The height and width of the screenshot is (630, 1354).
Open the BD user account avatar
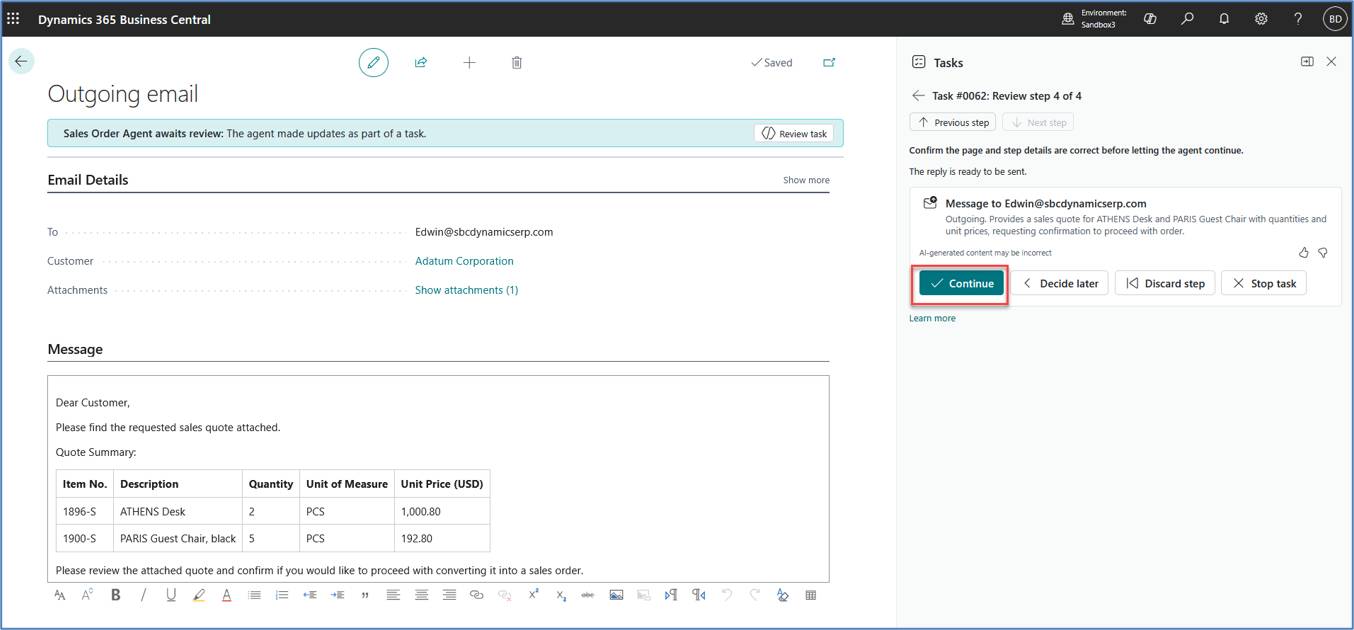click(x=1335, y=18)
